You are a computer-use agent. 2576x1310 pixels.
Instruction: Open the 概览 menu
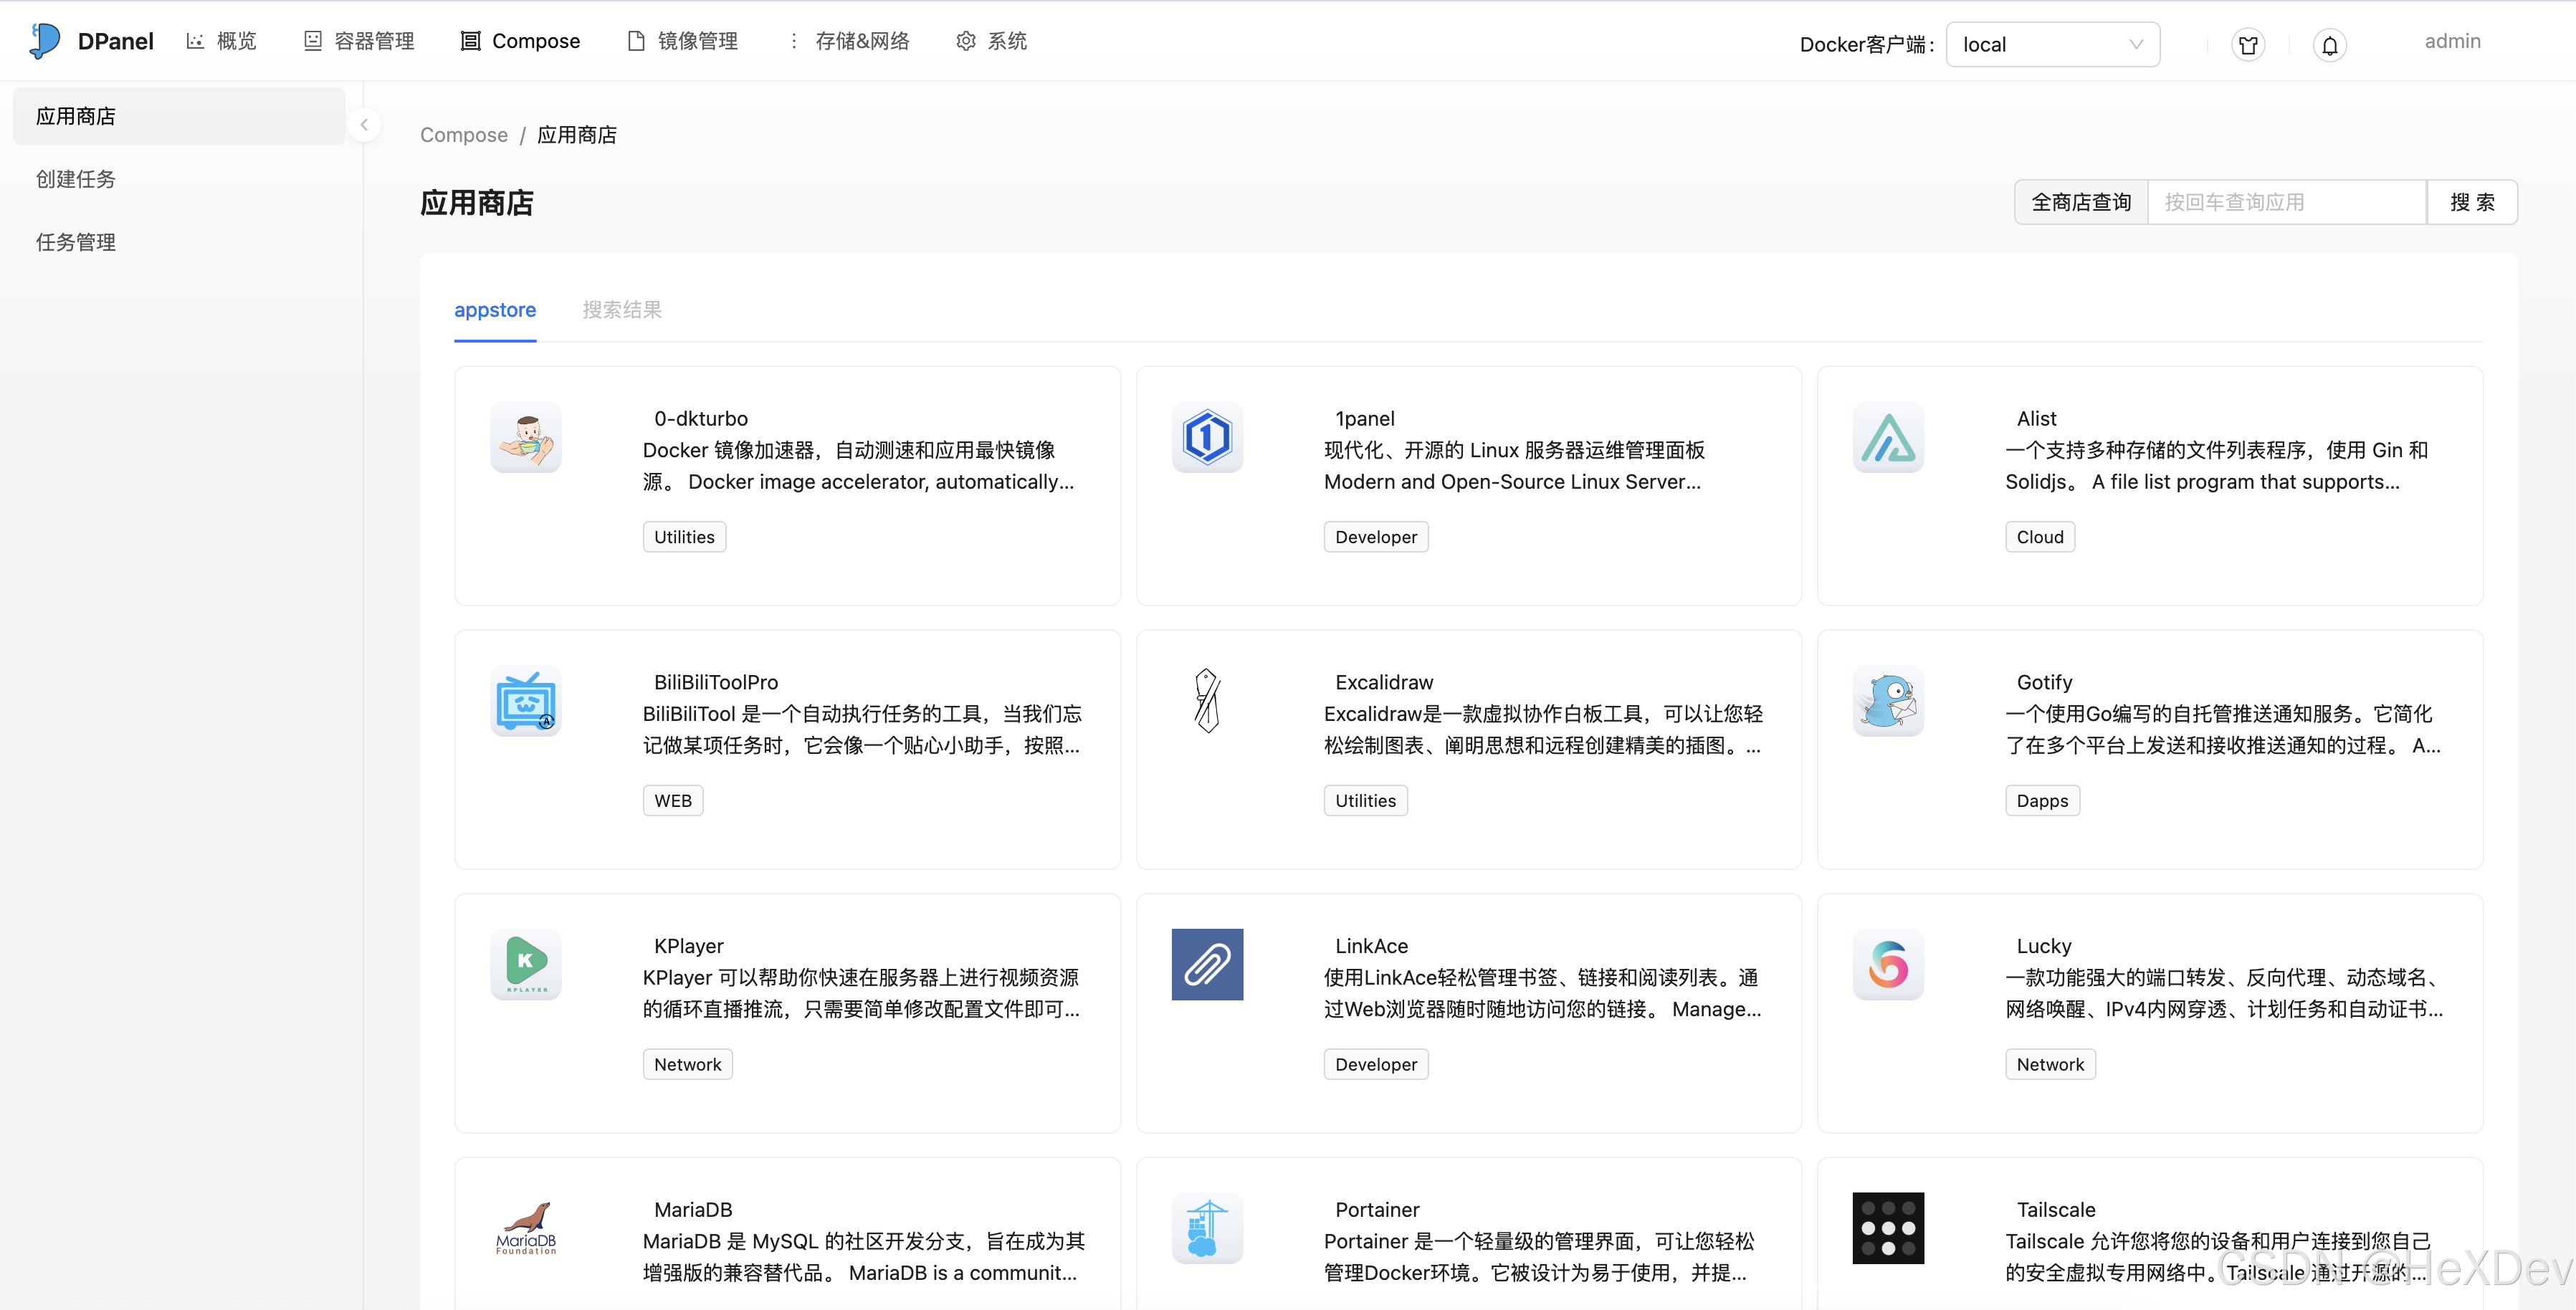(x=221, y=41)
